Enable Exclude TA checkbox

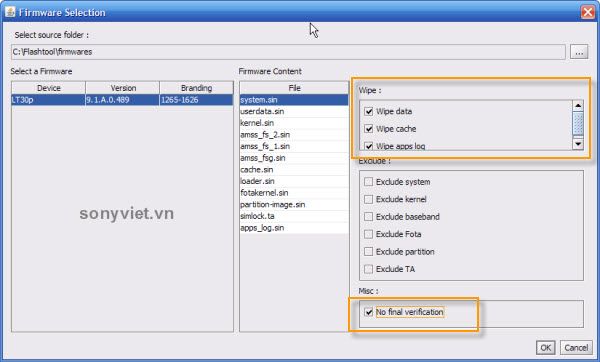368,269
